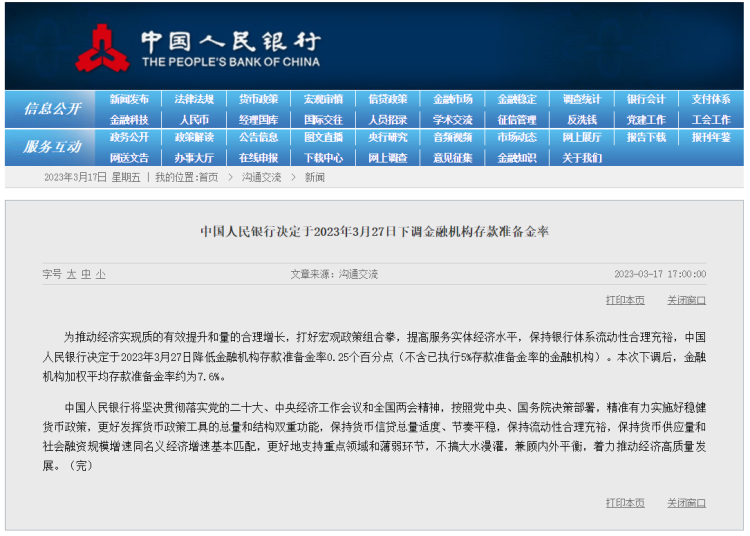Go to 金融科技 fintech section
This screenshot has width=750, height=536.
click(x=129, y=120)
